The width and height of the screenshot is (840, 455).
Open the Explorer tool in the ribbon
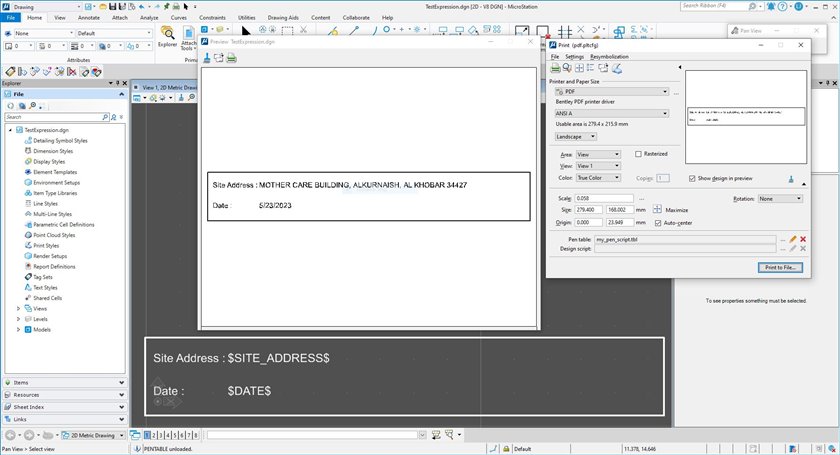pyautogui.click(x=168, y=35)
